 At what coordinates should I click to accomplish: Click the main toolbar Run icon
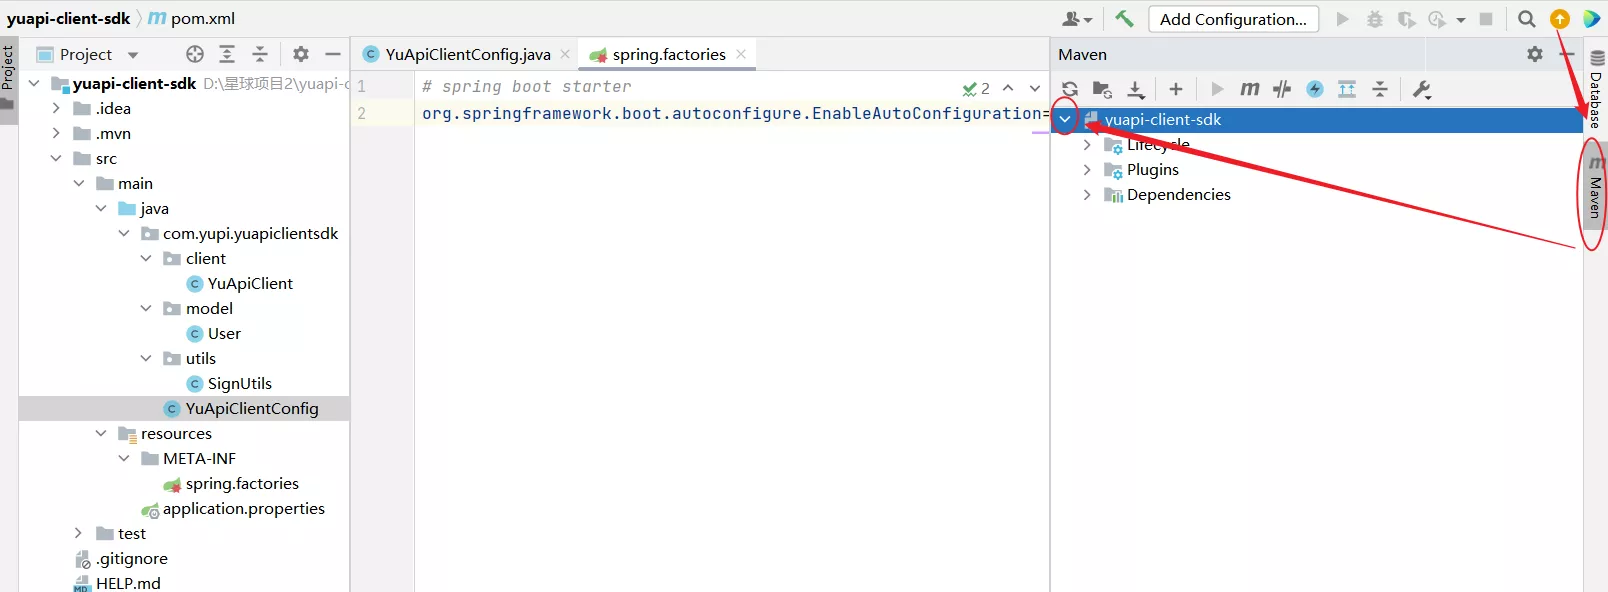[x=1343, y=19]
